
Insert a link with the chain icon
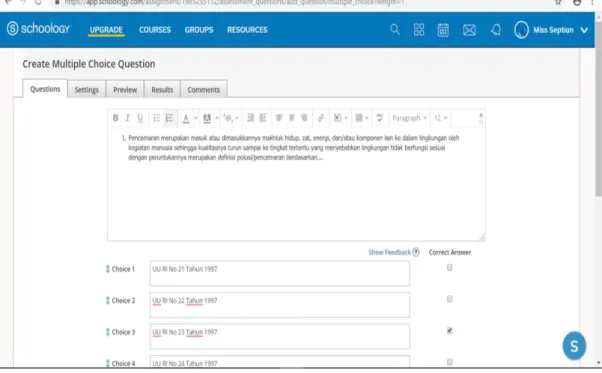tap(321, 118)
